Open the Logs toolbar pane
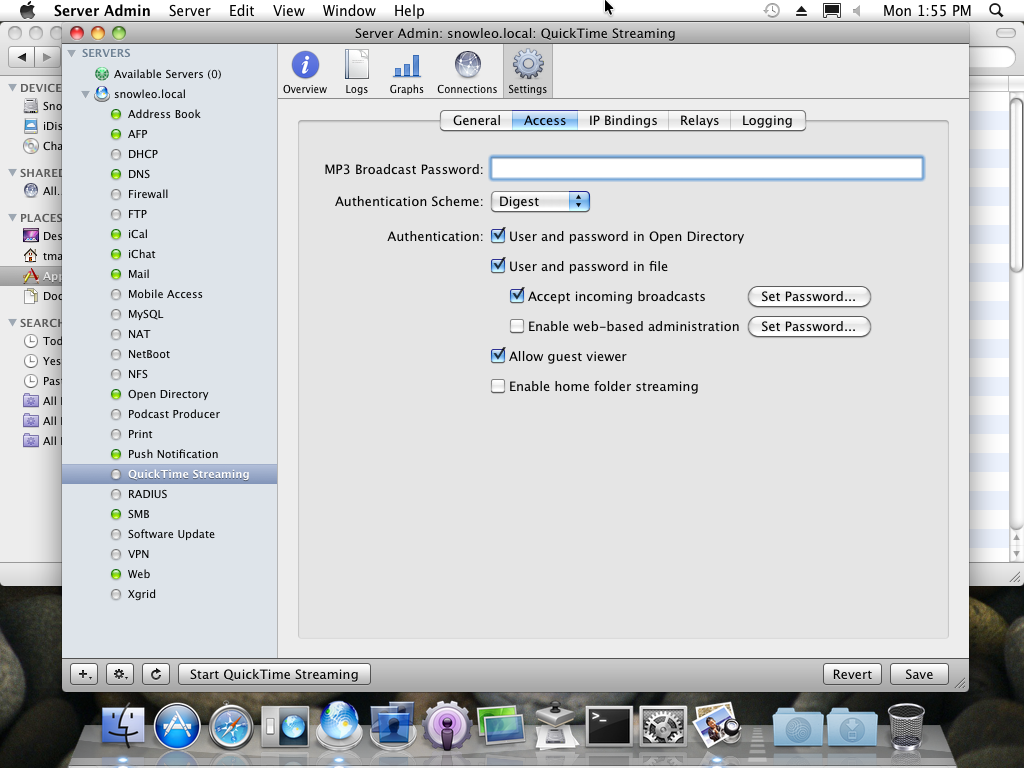This screenshot has width=1024, height=768. coord(357,72)
